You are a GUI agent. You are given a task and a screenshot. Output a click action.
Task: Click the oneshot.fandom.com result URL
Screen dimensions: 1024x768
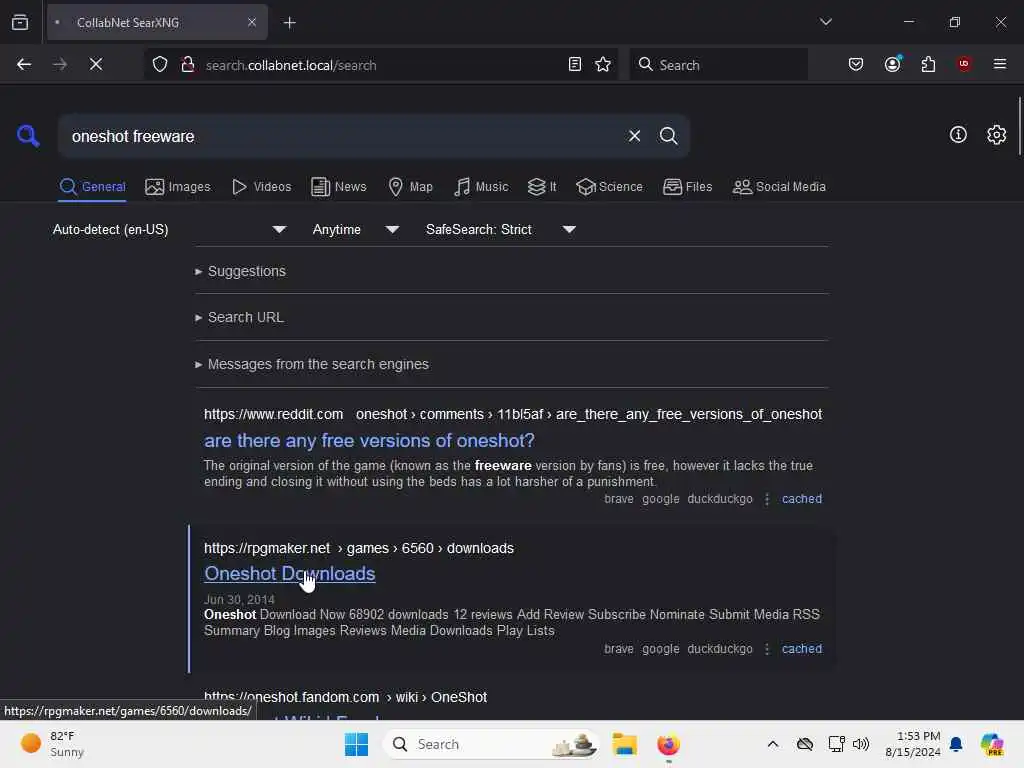tap(345, 697)
